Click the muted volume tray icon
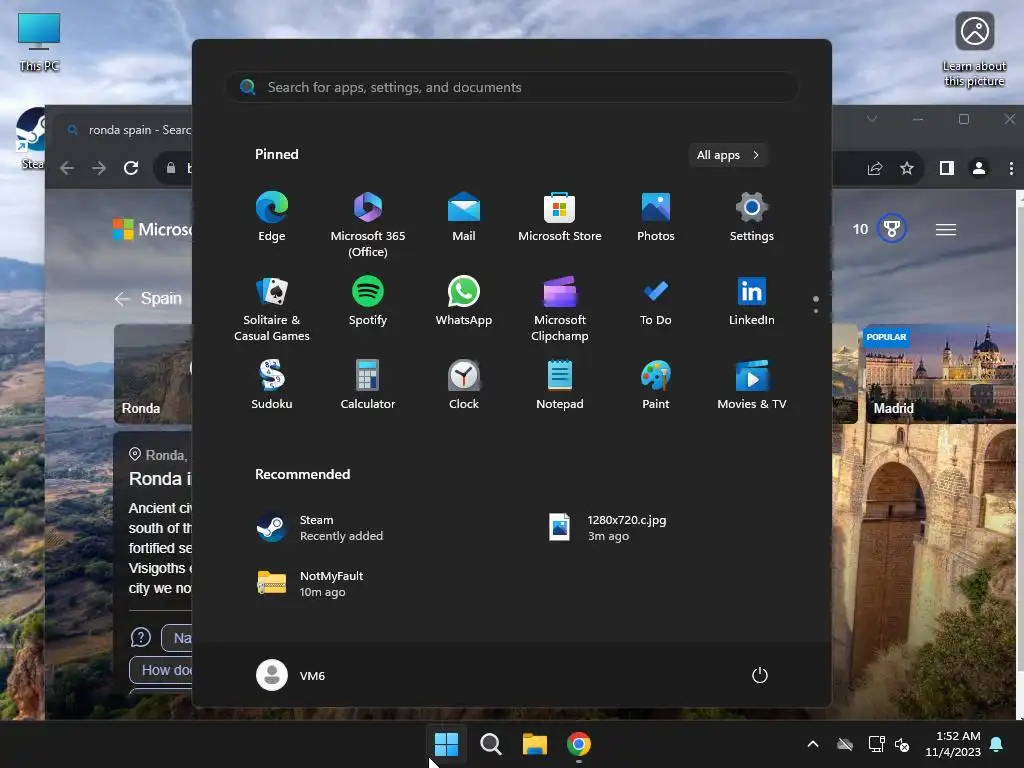 pyautogui.click(x=903, y=744)
